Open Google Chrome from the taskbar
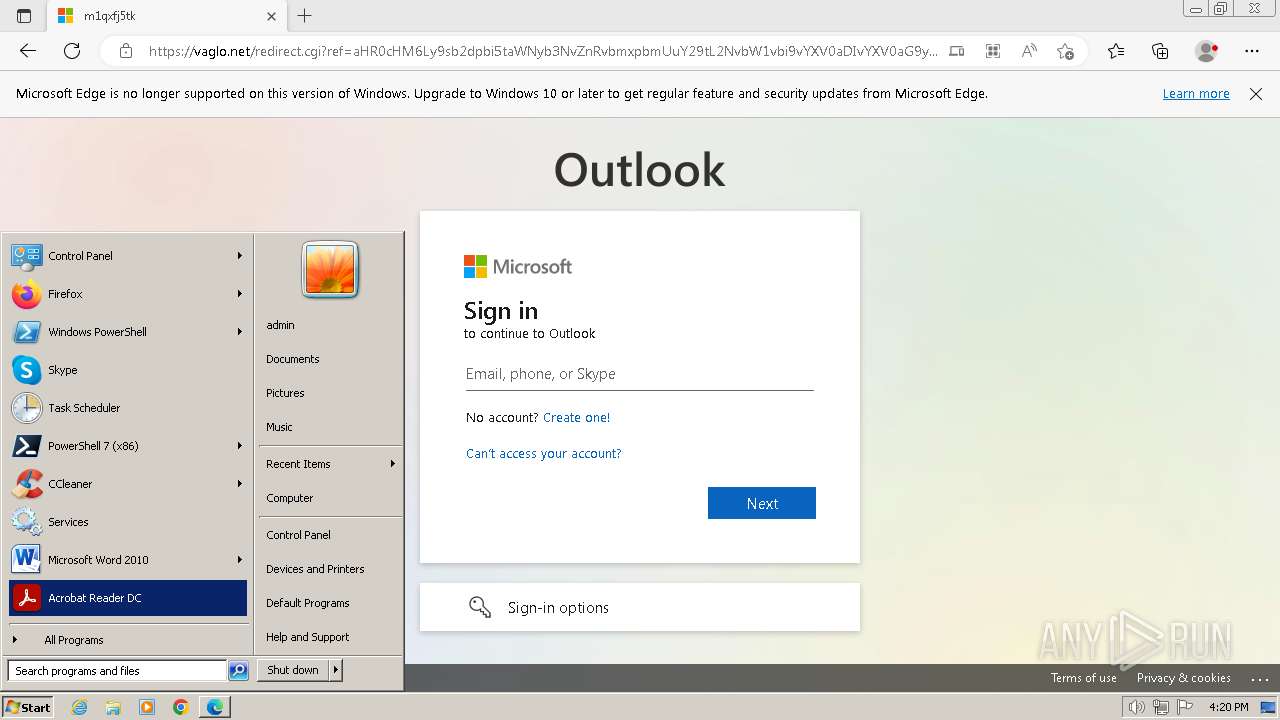This screenshot has width=1280, height=720. pyautogui.click(x=180, y=707)
